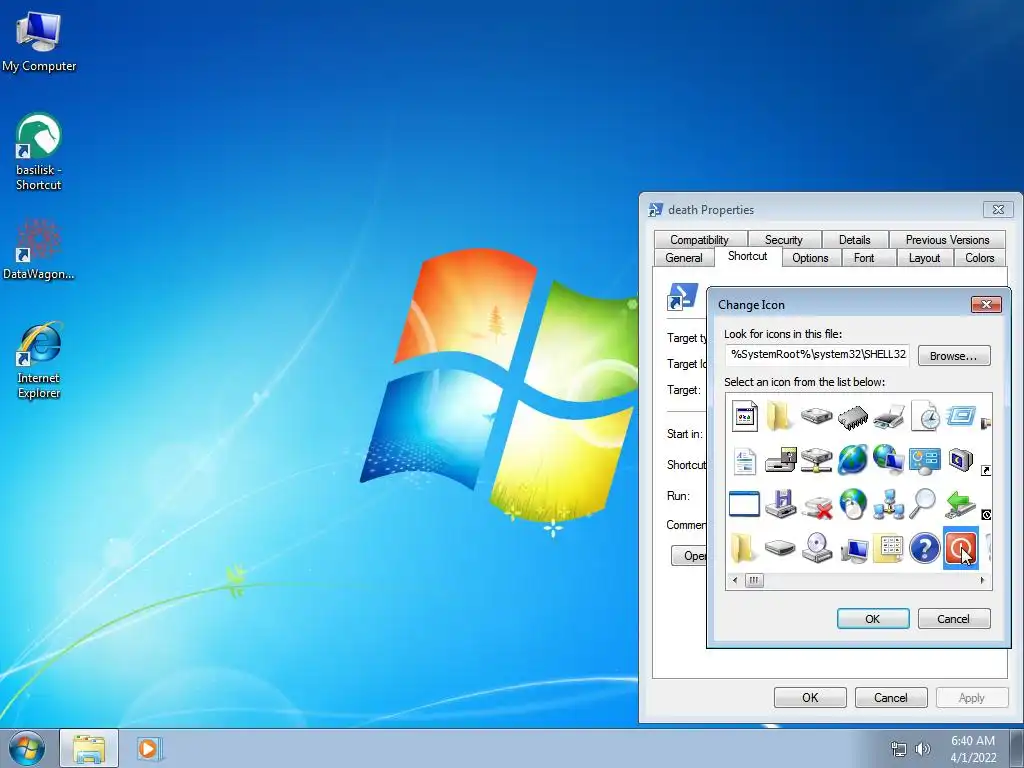Select the memory chip icon in the list

(852, 417)
